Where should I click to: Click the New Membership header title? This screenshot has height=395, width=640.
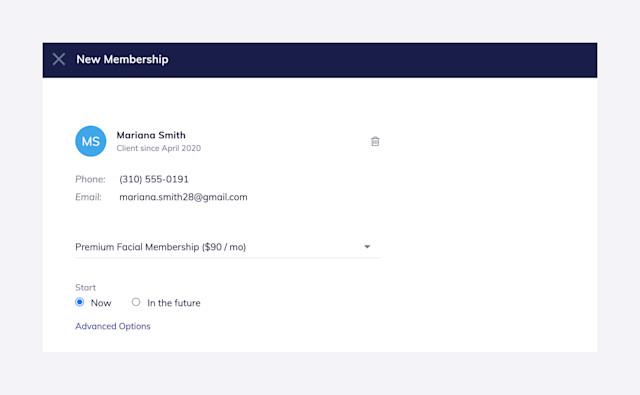[122, 60]
